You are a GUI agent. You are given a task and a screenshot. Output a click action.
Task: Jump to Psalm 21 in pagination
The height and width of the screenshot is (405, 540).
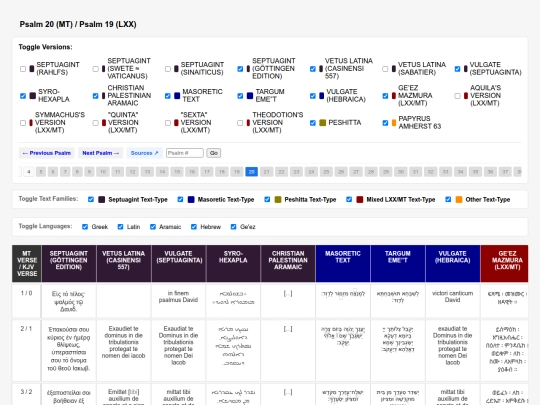point(267,172)
